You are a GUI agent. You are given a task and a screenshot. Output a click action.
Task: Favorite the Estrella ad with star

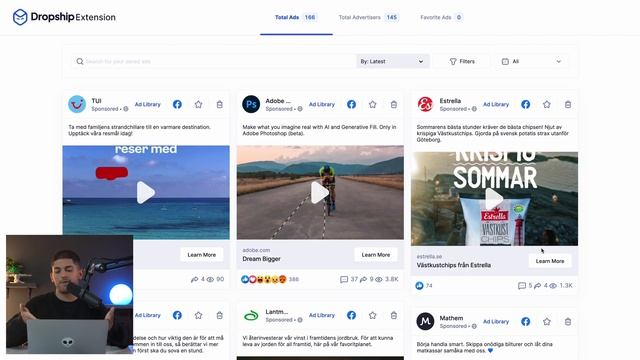(547, 104)
